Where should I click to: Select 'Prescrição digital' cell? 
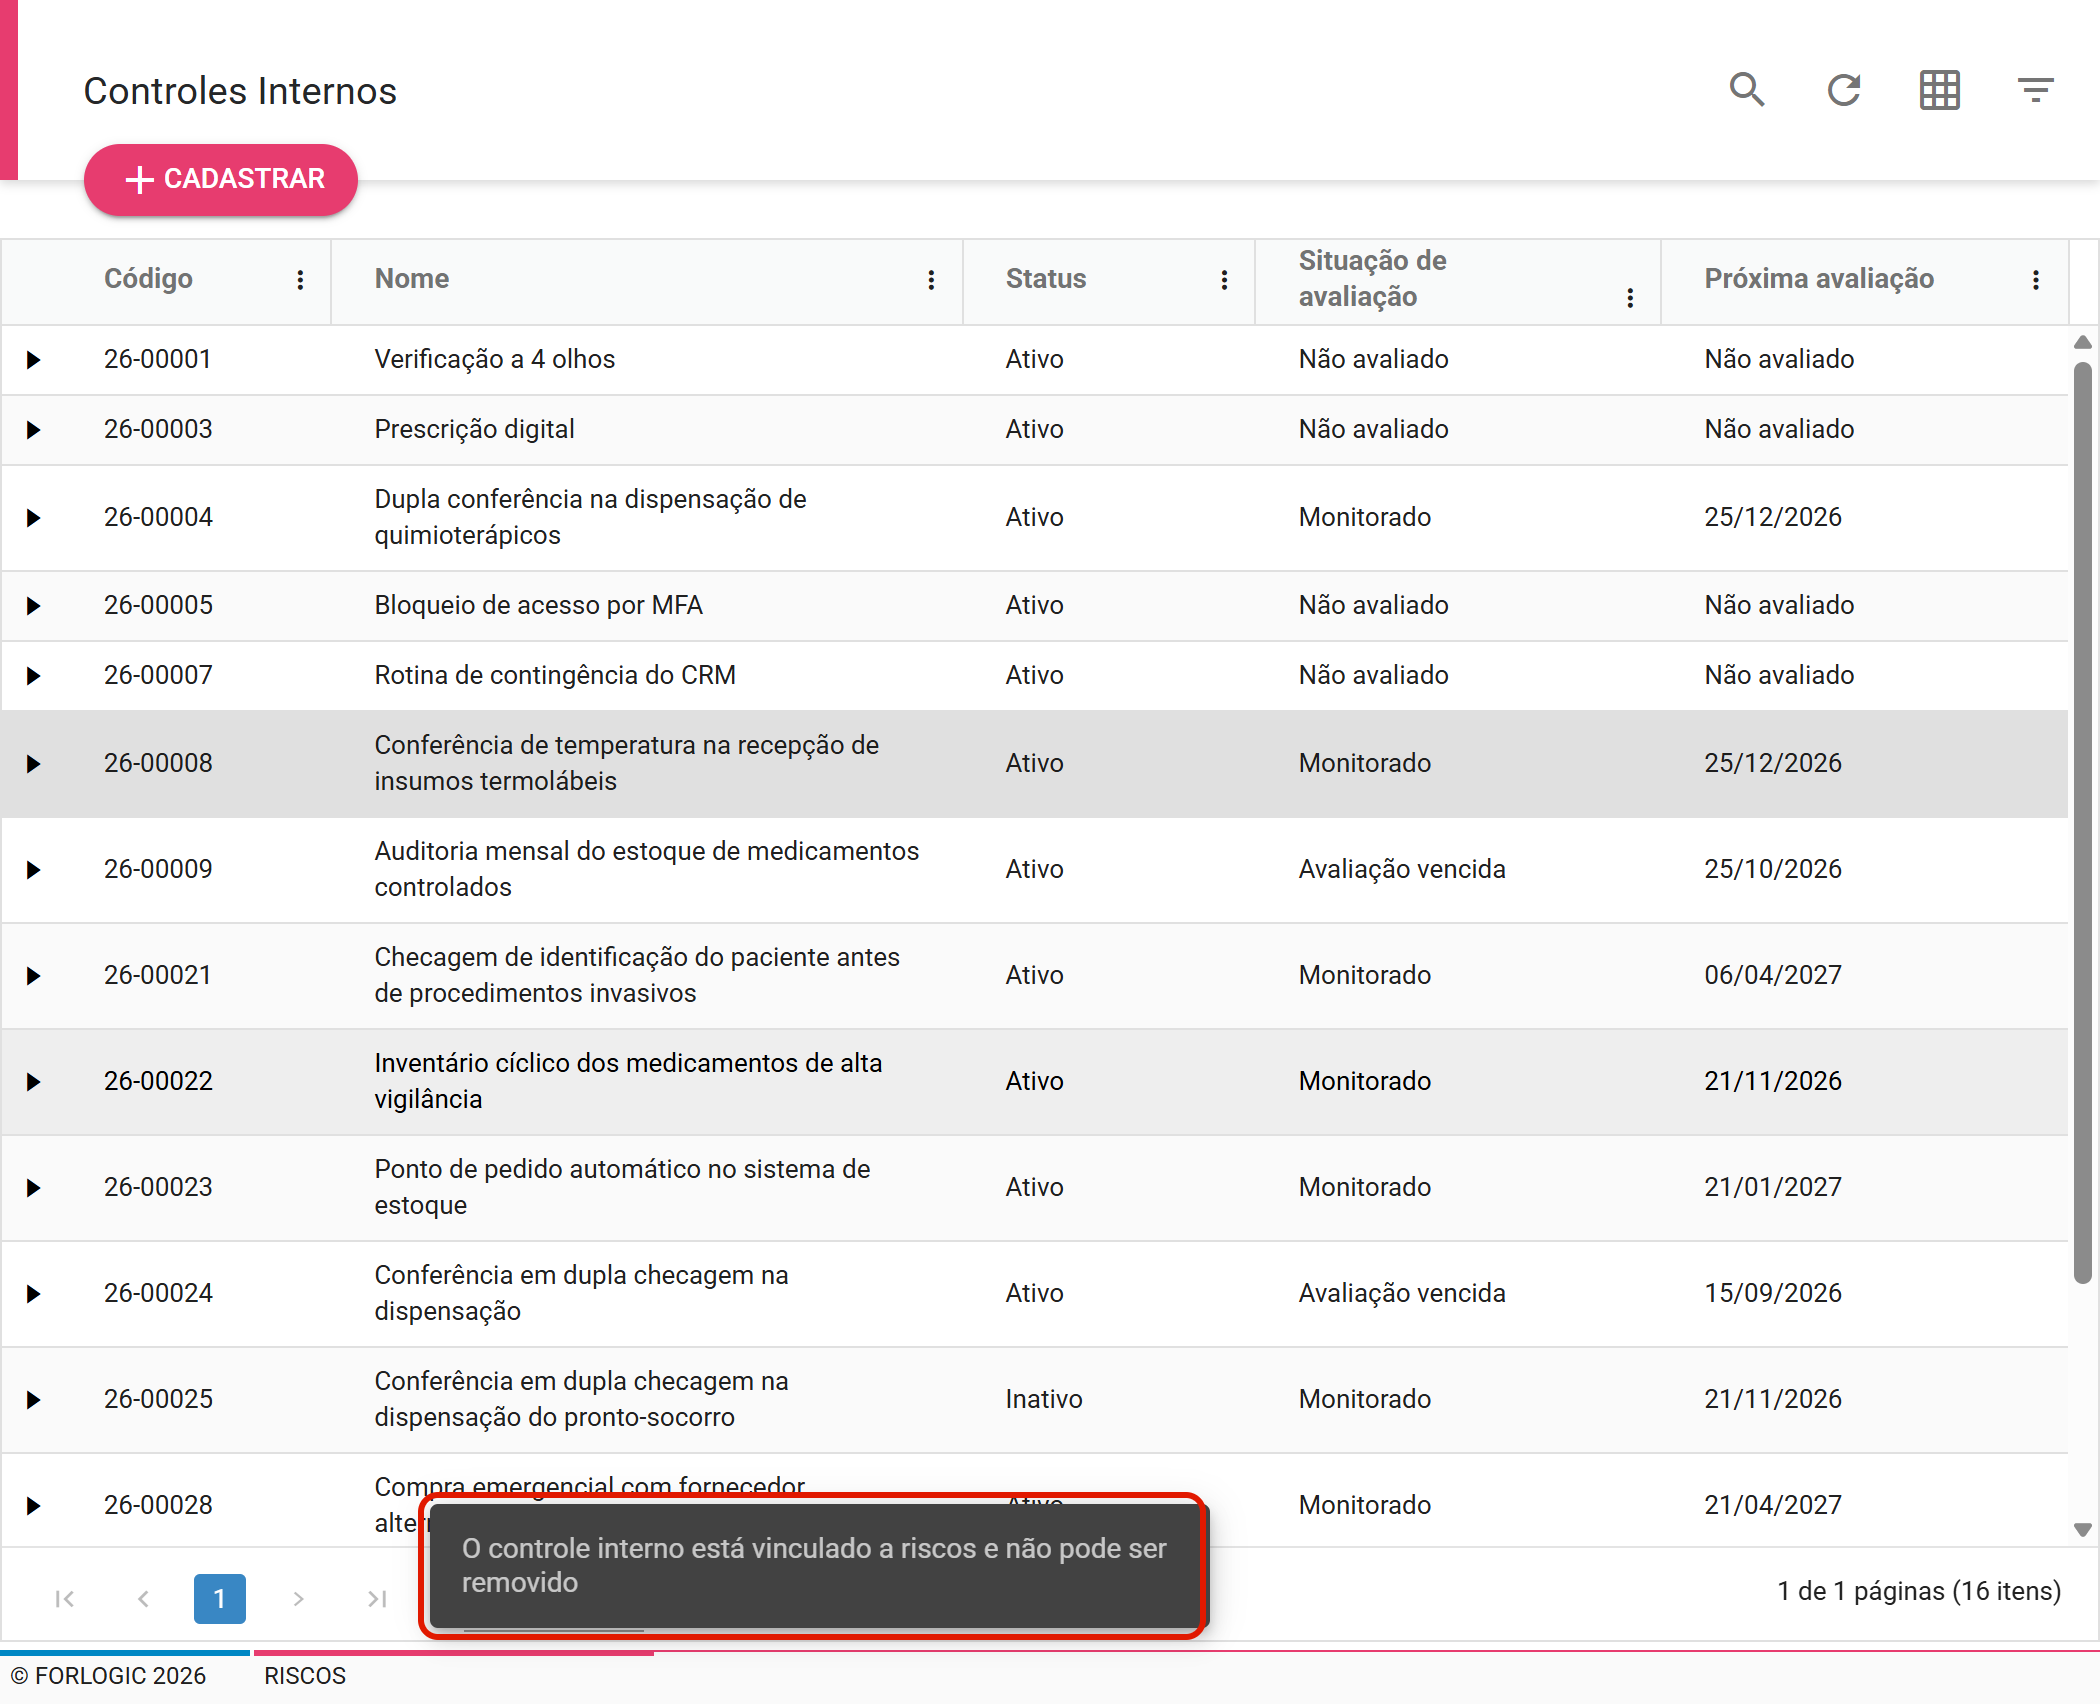[647, 430]
